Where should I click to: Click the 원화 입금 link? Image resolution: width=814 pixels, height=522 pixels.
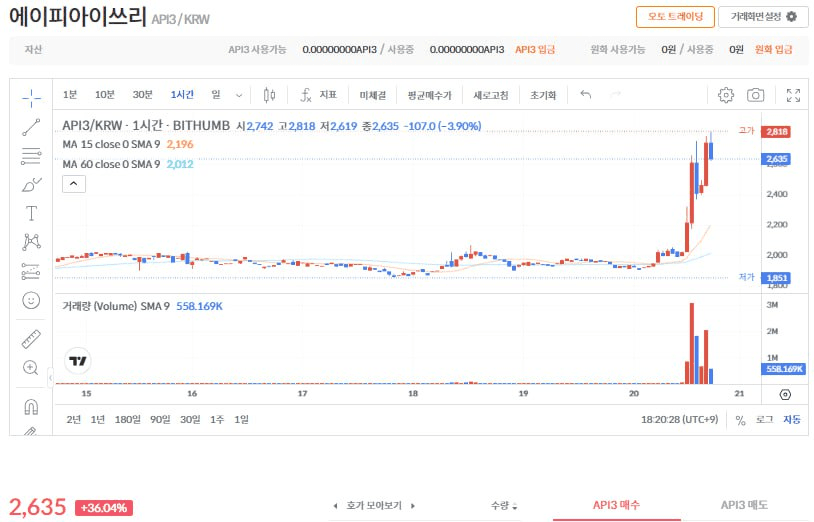click(x=773, y=49)
